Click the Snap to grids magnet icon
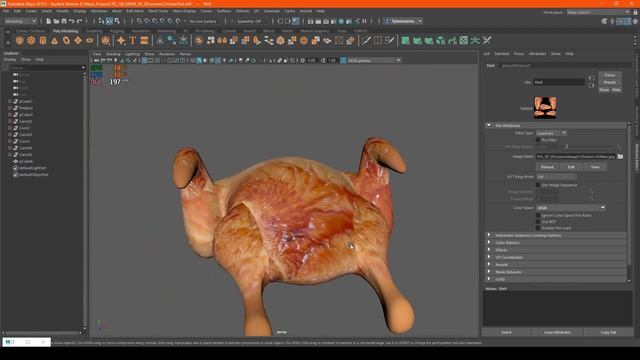 [140, 21]
